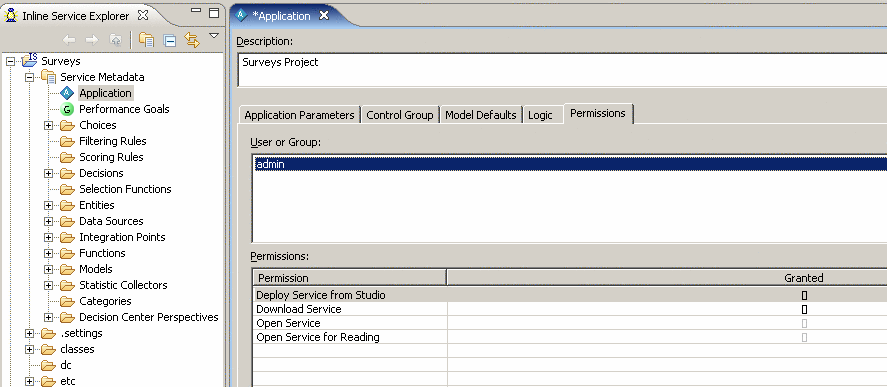Click the Surveys project icon
The height and width of the screenshot is (387, 887).
click(29, 60)
